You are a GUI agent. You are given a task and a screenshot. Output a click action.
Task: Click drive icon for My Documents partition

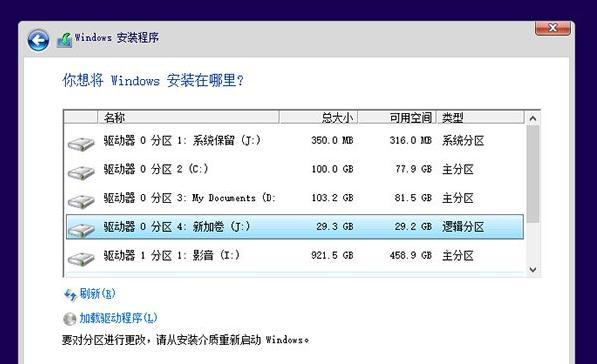[81, 201]
